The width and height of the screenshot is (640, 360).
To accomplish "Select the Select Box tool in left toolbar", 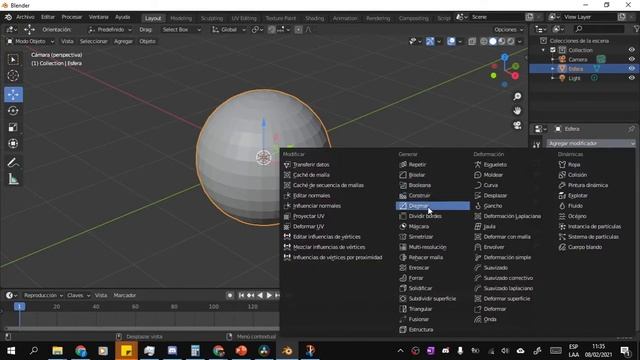I will click(x=13, y=60).
